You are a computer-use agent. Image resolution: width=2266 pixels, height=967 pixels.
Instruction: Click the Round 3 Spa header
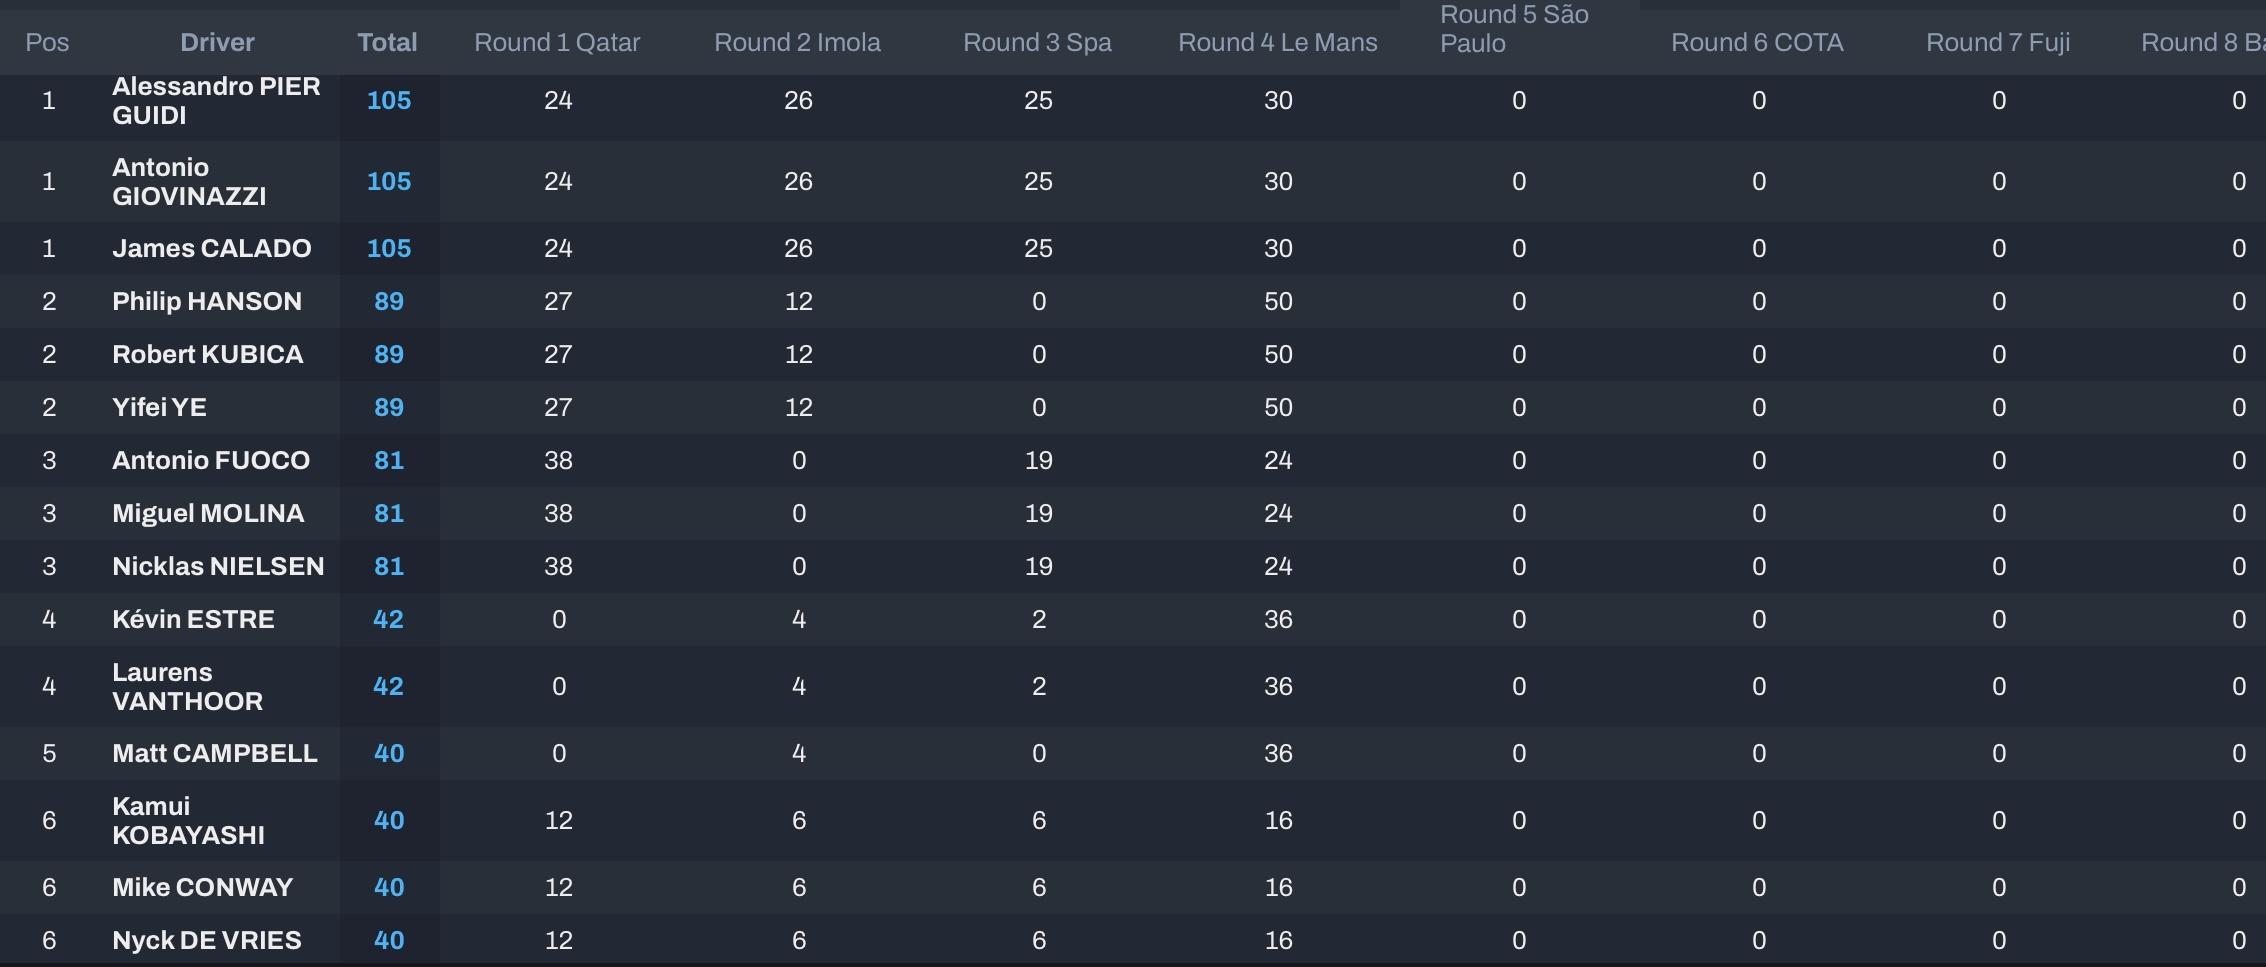[x=1037, y=42]
